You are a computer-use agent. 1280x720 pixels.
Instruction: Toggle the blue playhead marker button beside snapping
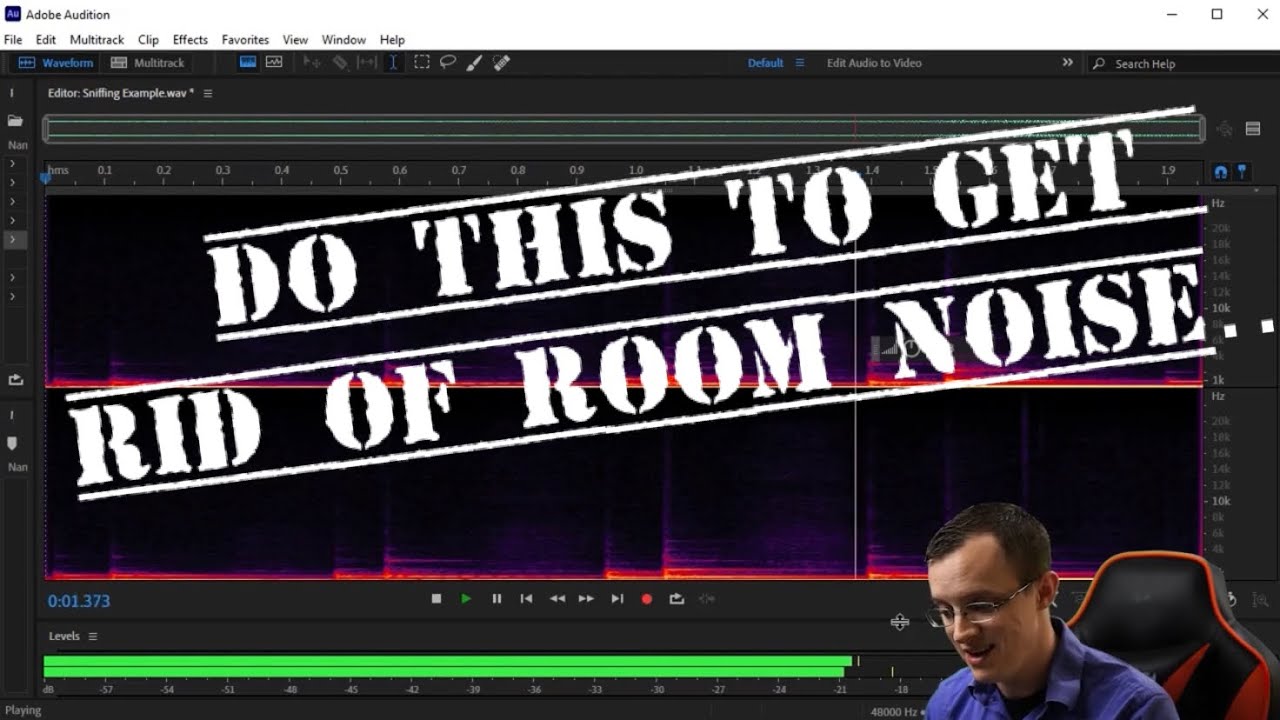pyautogui.click(x=1242, y=172)
